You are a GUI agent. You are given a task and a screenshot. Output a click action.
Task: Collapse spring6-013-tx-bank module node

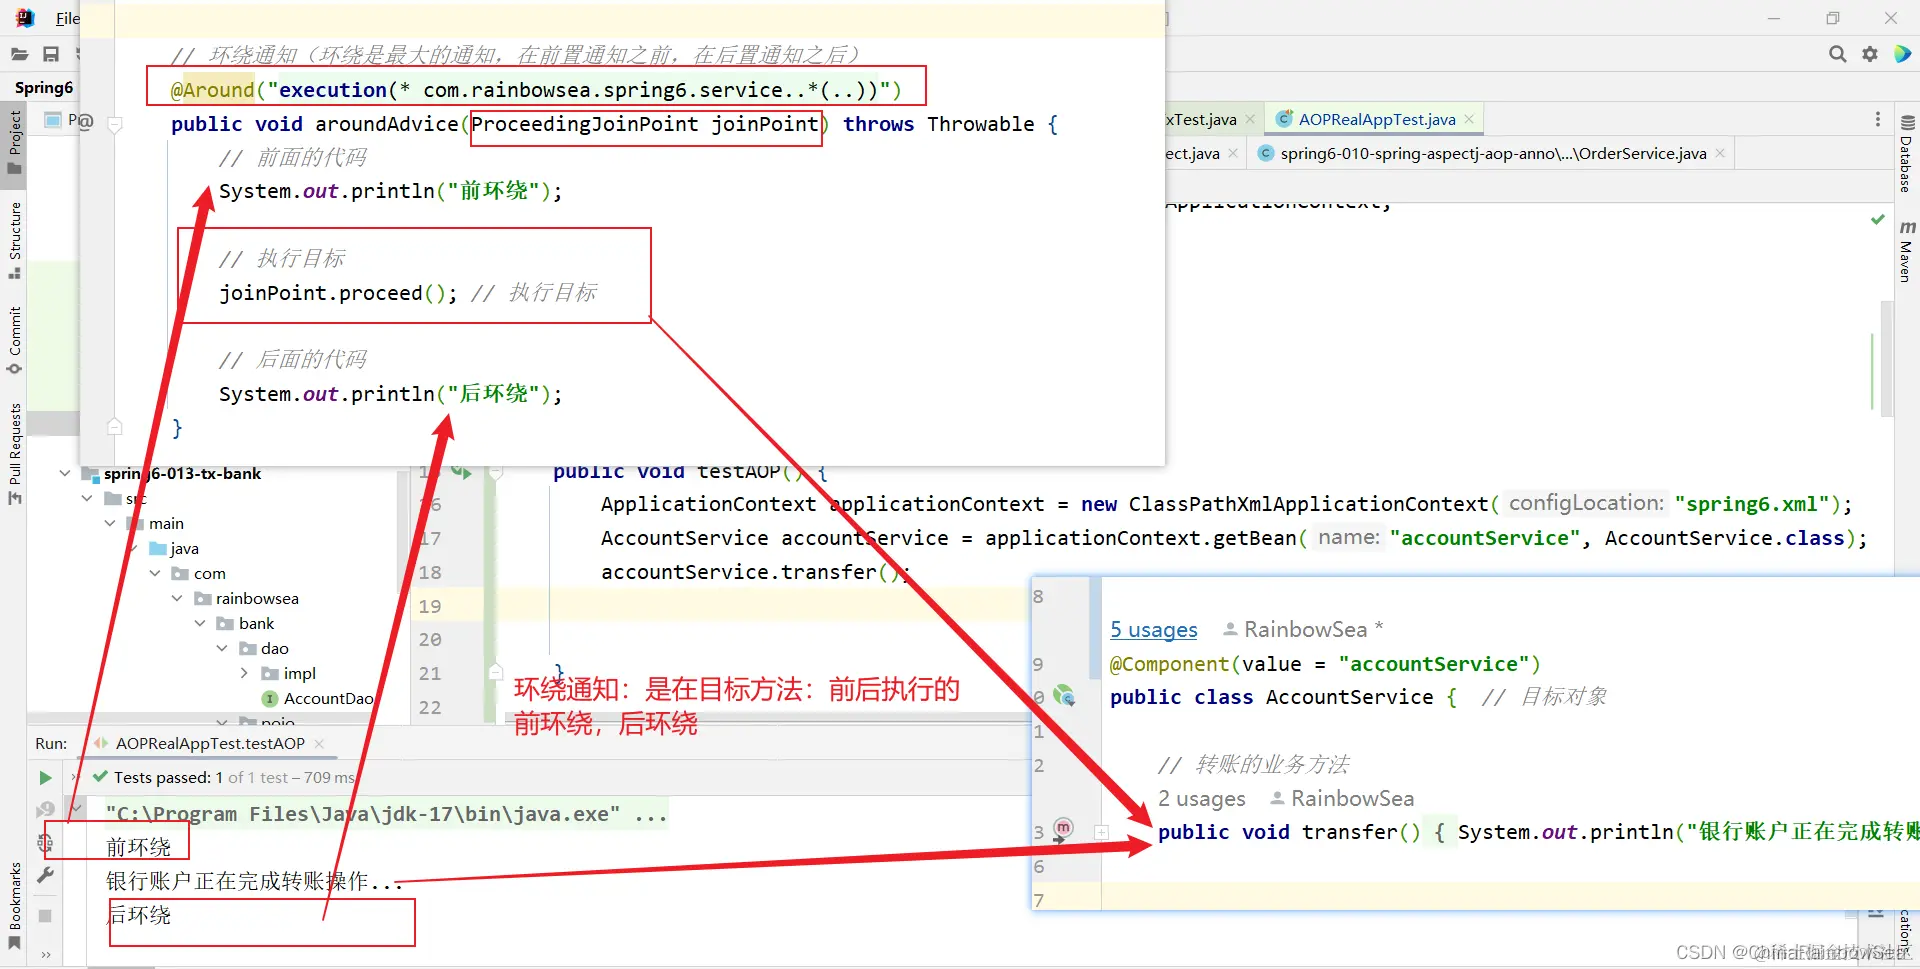tap(65, 473)
